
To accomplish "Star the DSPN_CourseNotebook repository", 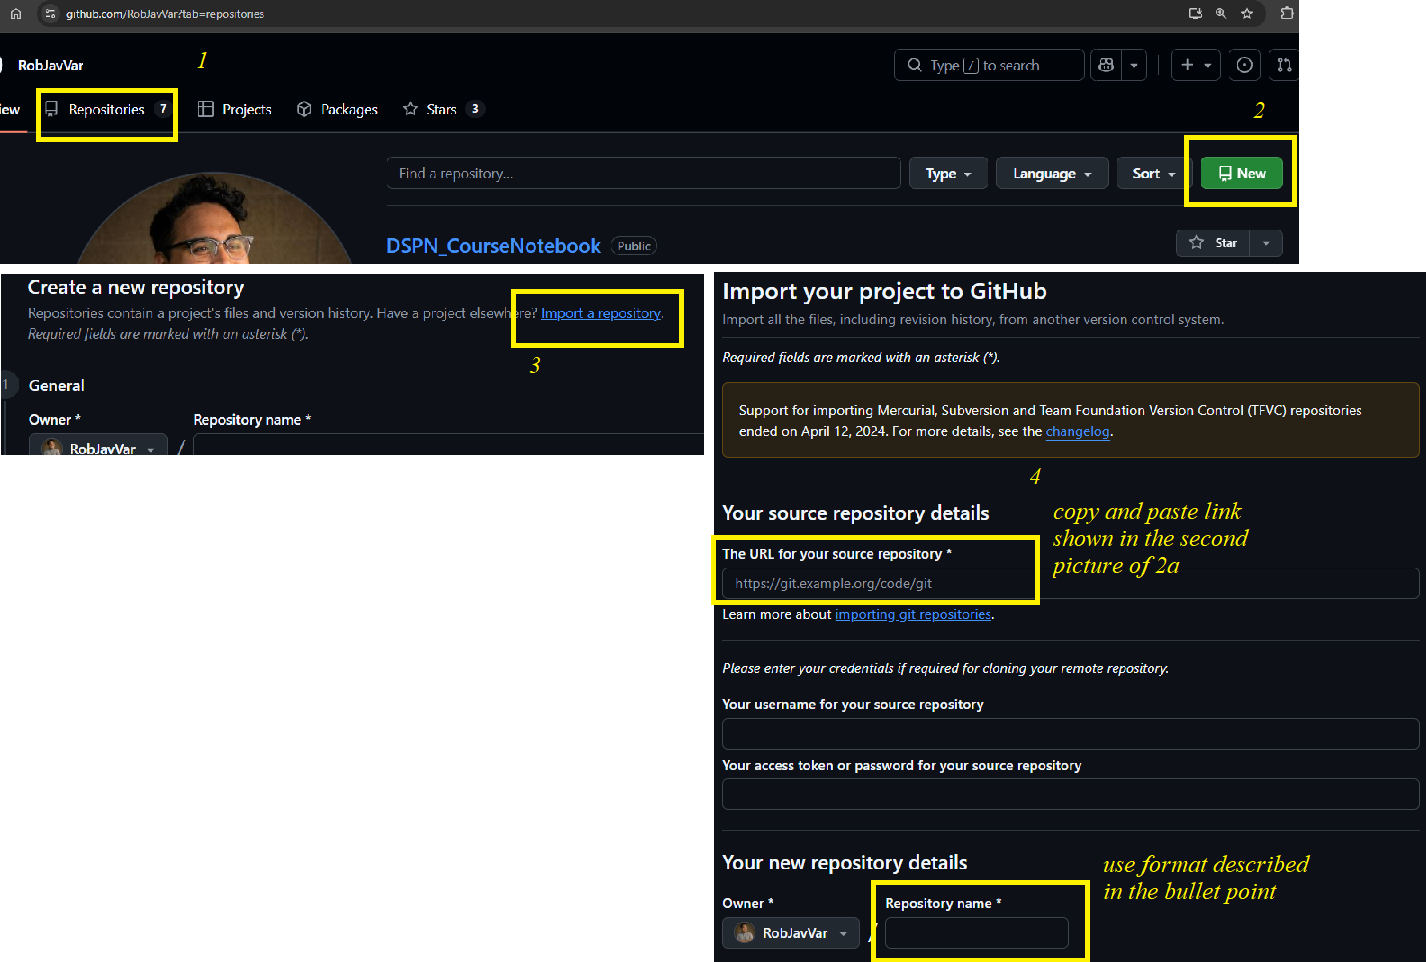I will click(1213, 243).
